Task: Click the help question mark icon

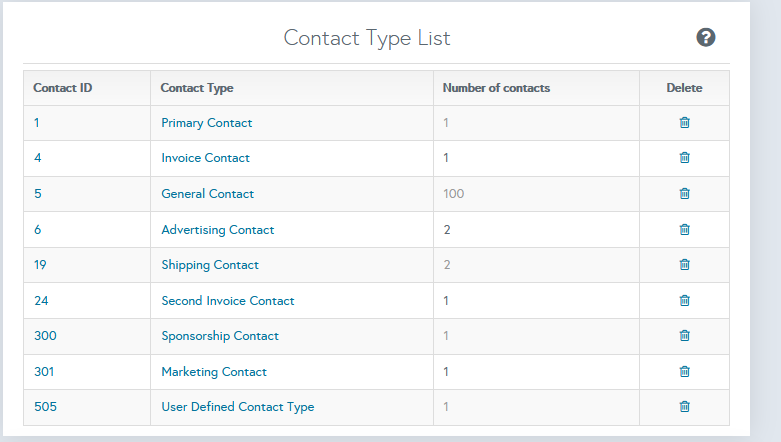Action: (x=706, y=38)
